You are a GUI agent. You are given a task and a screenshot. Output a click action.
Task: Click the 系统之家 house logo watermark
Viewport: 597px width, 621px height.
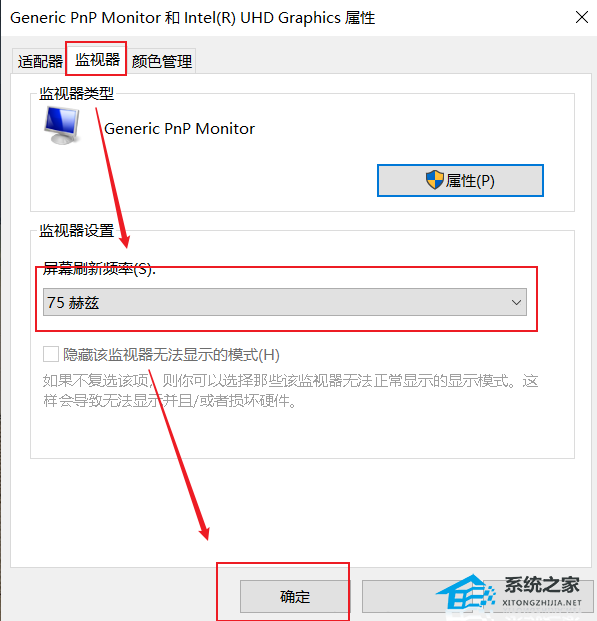[x=466, y=593]
